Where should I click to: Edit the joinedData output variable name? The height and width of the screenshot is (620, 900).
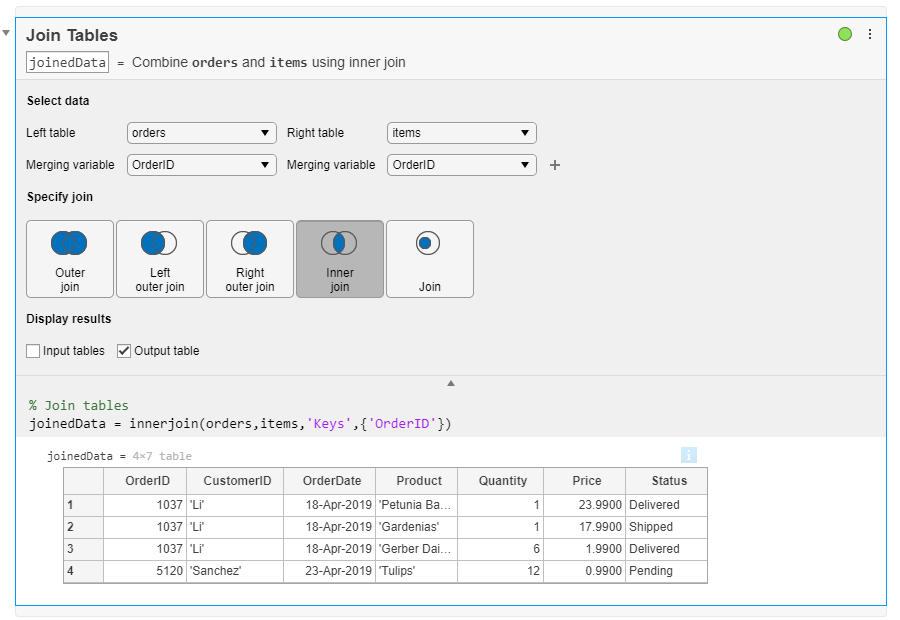point(67,62)
